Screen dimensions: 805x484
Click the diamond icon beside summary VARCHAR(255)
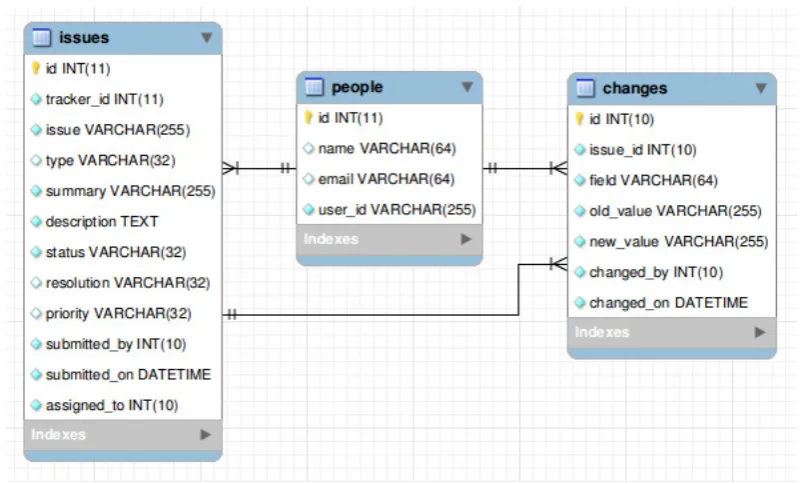pyautogui.click(x=36, y=191)
